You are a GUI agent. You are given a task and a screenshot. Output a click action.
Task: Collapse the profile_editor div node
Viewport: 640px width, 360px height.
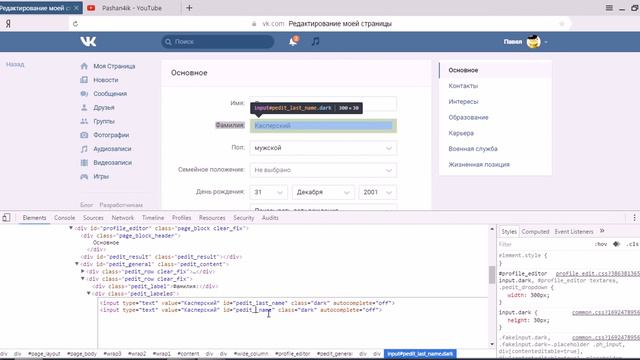click(x=71, y=228)
